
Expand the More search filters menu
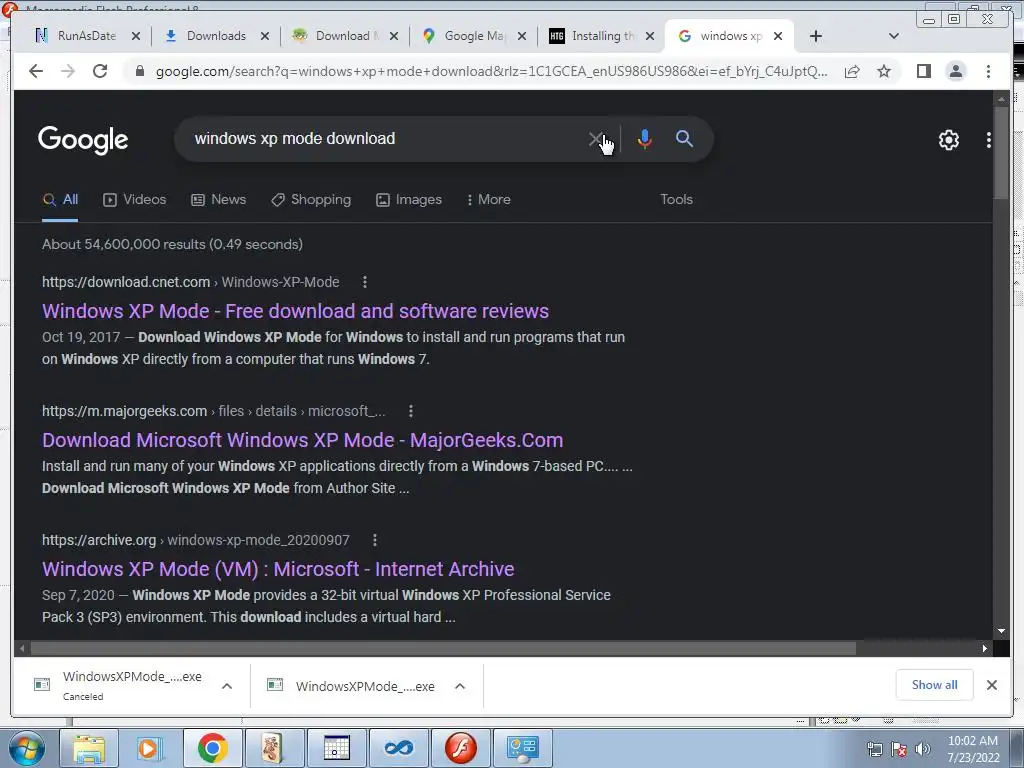point(488,200)
